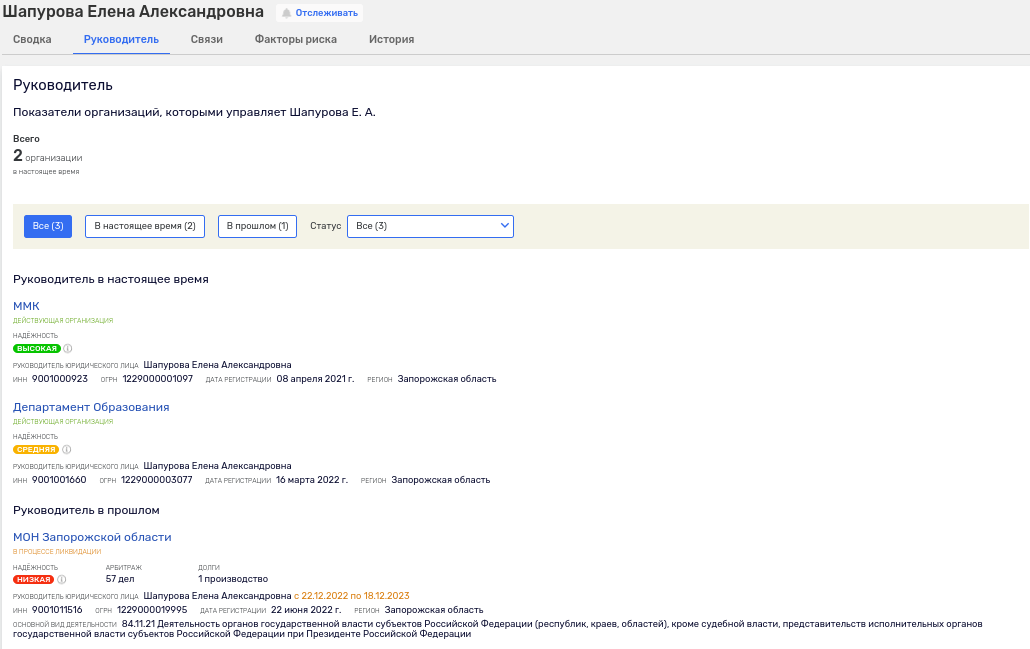Screen dimensions: 1030x649
Task: Click В ПРОЦЕССЕ ЛИКВИДАЦИИ status label
Action: click(57, 552)
